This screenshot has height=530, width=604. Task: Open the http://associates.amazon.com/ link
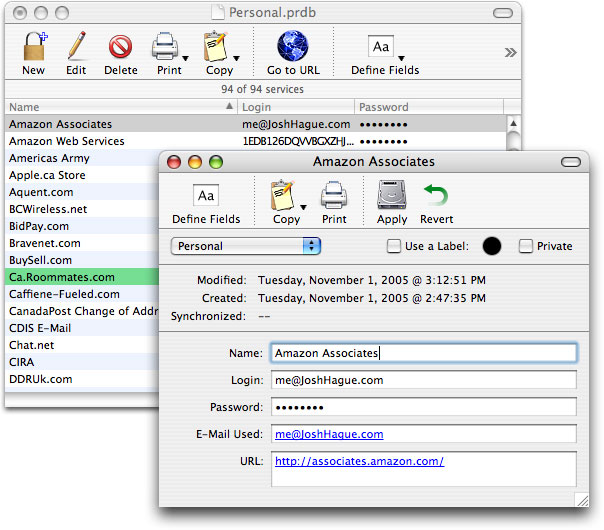point(359,461)
